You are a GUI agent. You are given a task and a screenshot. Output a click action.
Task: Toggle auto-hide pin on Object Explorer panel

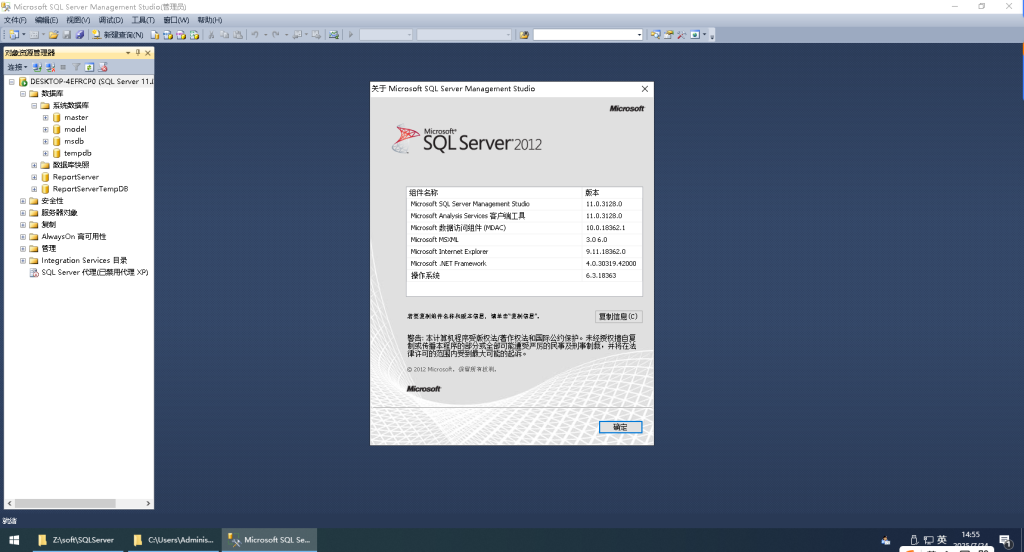138,52
